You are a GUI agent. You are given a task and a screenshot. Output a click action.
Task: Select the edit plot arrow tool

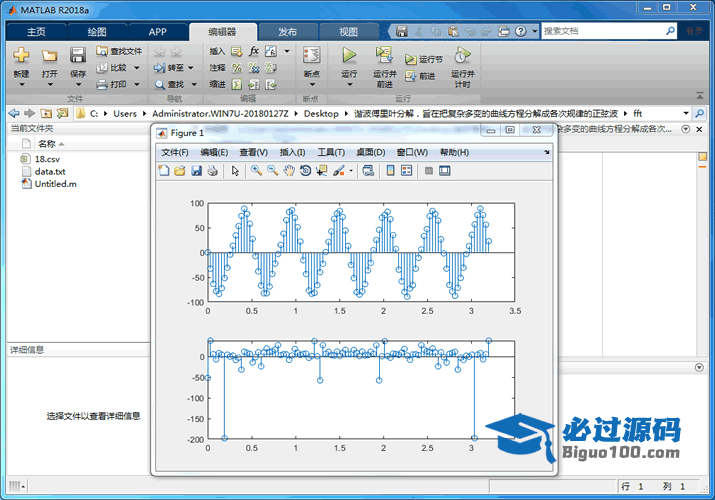point(235,171)
